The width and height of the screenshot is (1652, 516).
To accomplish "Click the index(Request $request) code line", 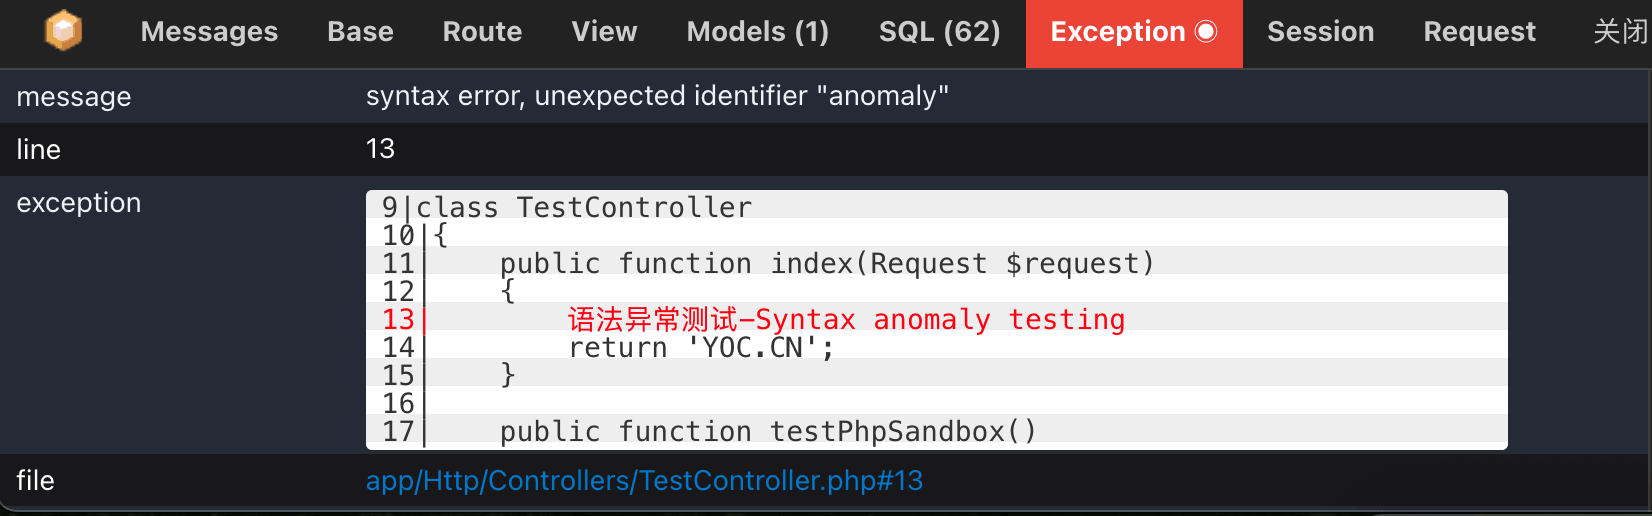I will (826, 264).
